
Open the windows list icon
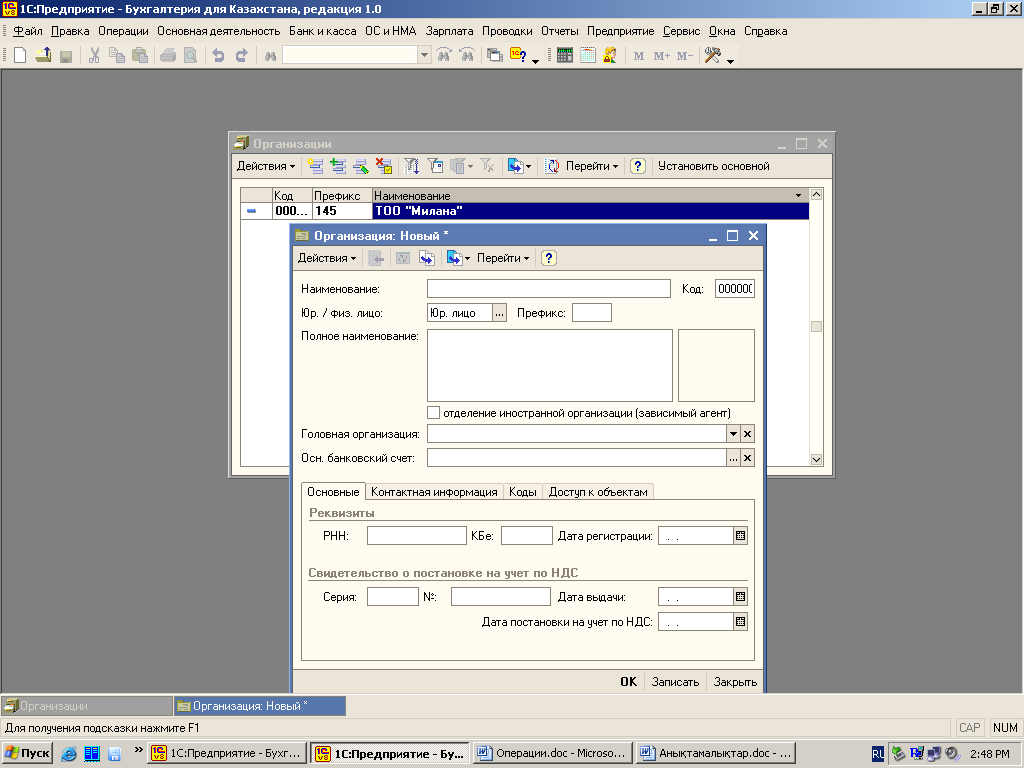(495, 56)
